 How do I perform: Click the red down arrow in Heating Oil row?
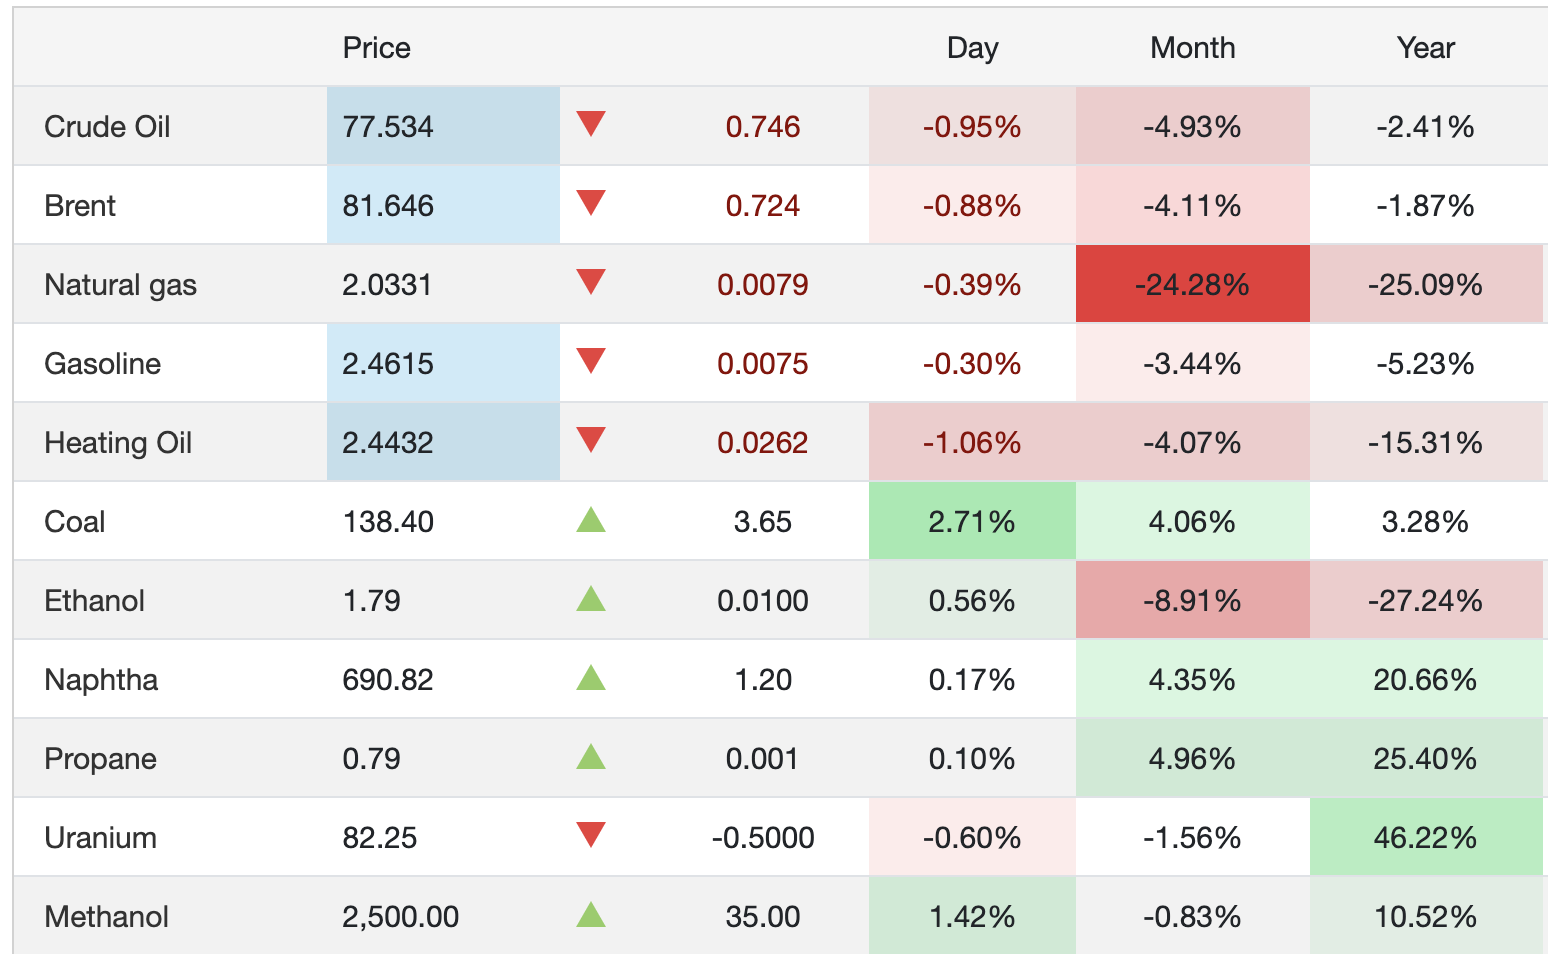(591, 440)
